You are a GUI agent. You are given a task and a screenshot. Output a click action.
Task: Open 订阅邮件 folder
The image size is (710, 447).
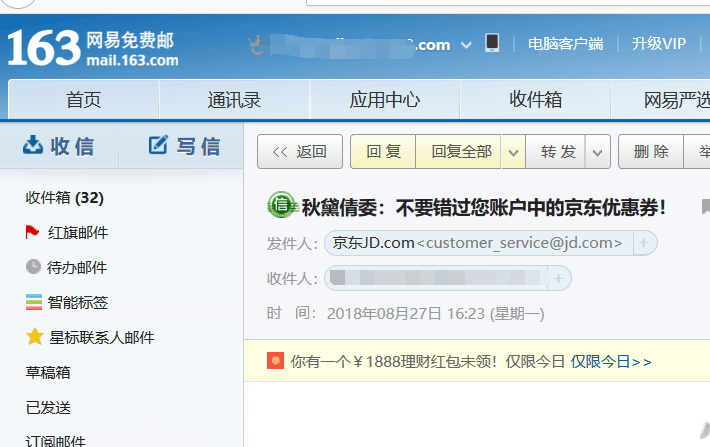(x=56, y=441)
